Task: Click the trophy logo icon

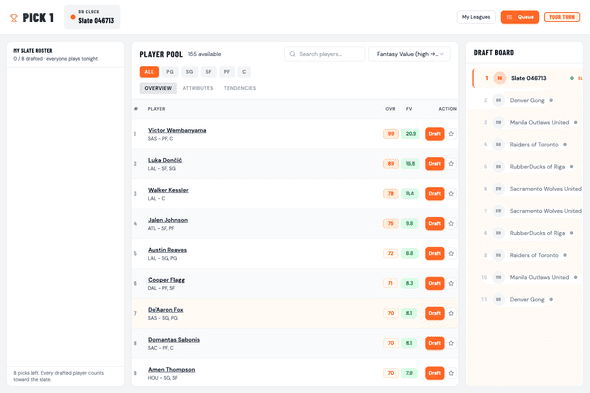Action: click(x=14, y=18)
